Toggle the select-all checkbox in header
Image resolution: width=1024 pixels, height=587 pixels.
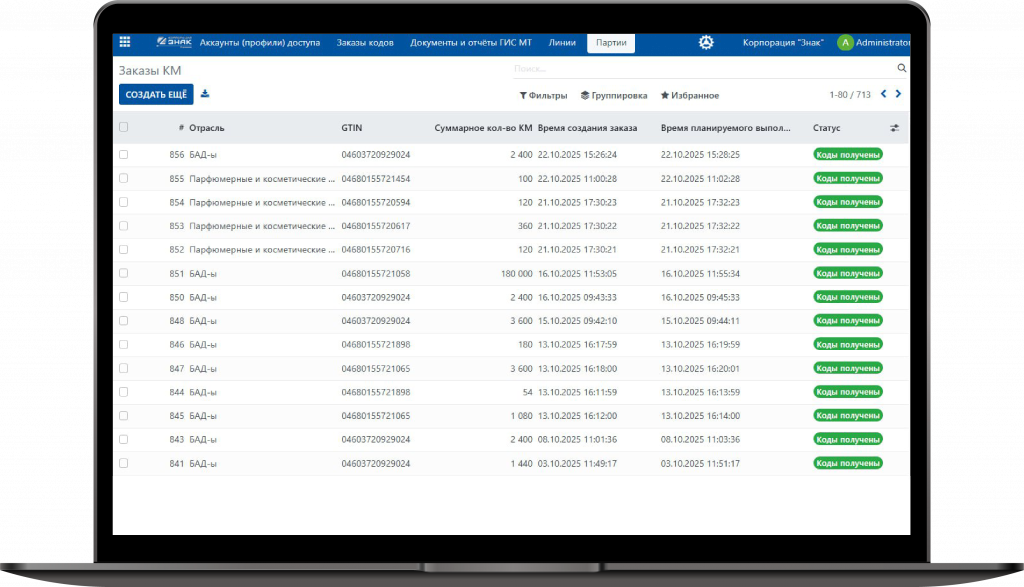[x=124, y=127]
